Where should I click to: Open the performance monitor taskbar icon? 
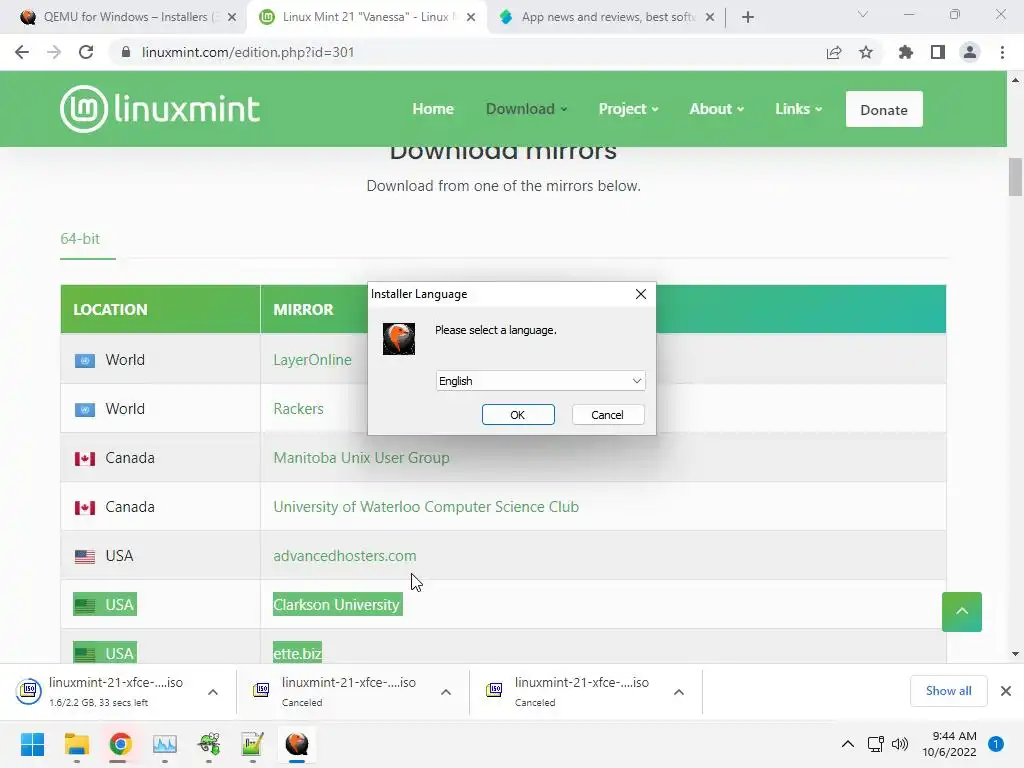click(x=165, y=744)
